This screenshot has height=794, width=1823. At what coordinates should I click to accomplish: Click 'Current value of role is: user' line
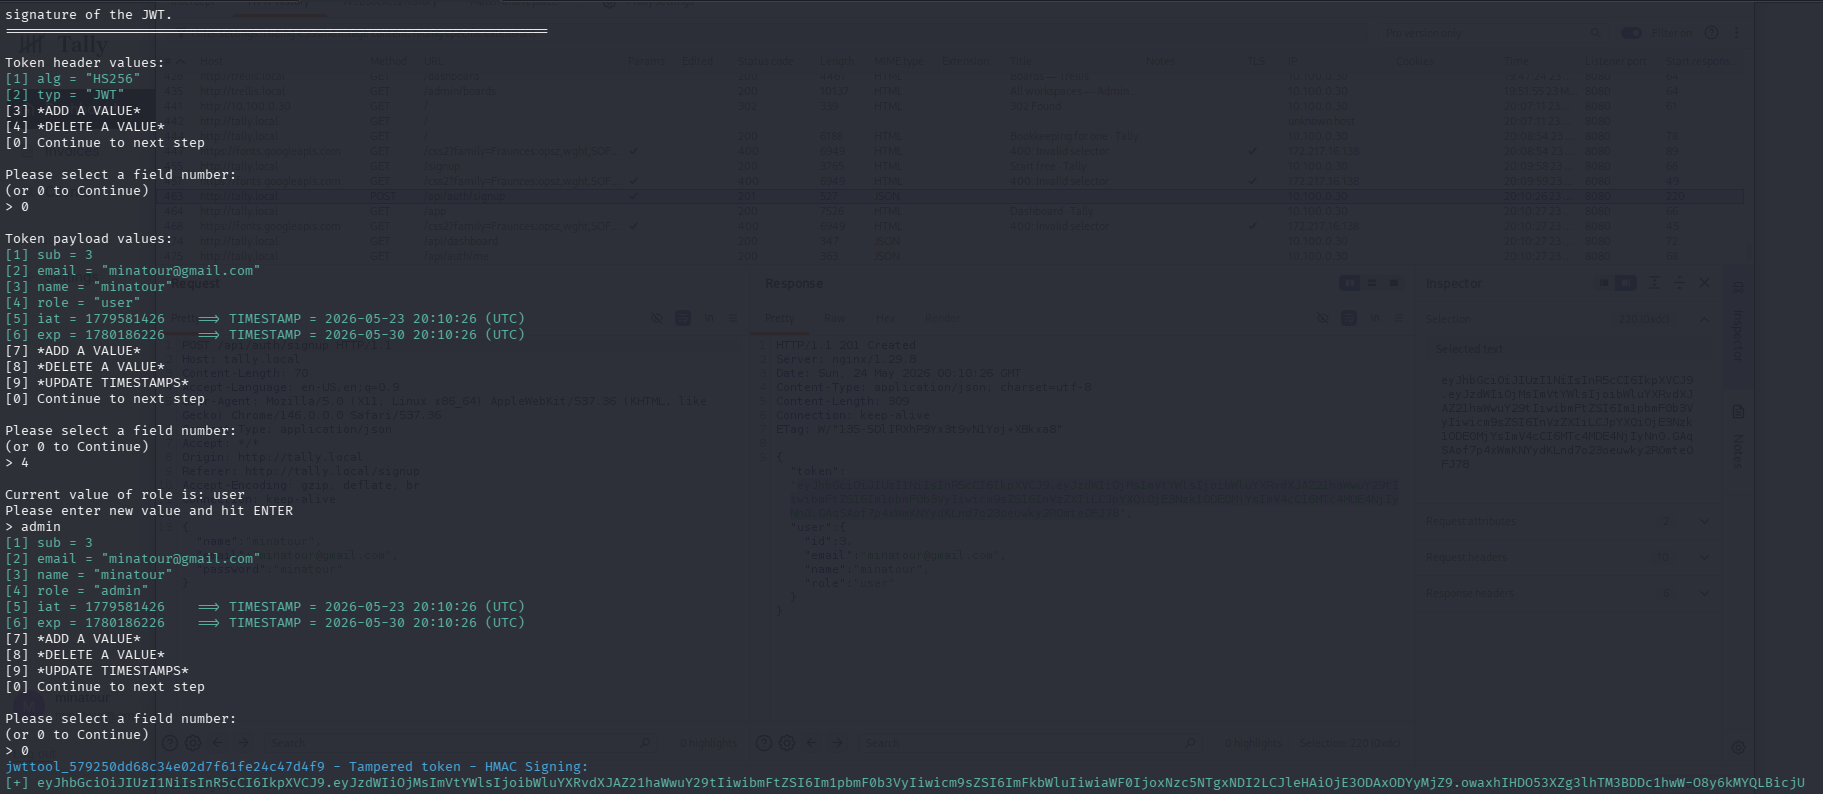(125, 494)
